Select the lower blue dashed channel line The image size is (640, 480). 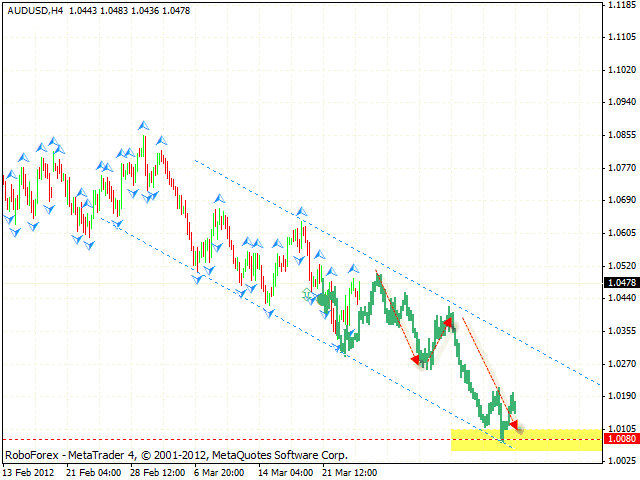307,333
